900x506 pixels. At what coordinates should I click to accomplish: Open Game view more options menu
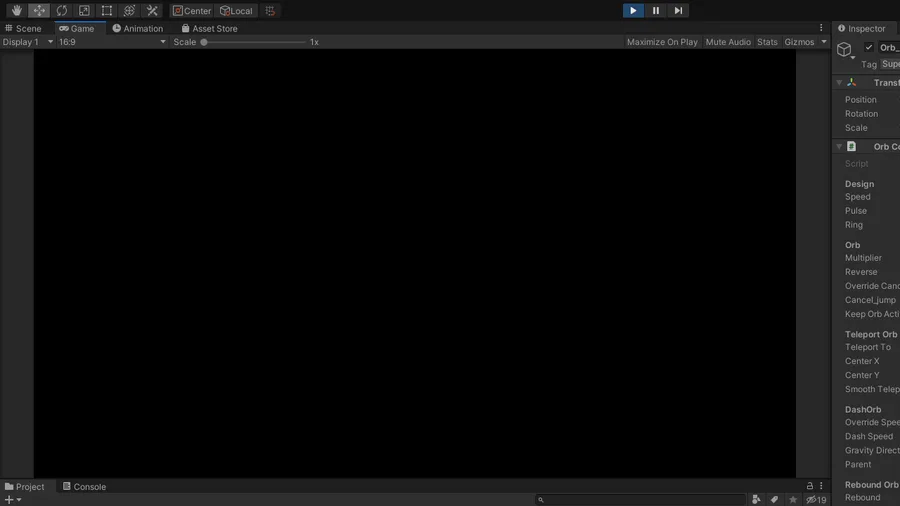point(821,28)
